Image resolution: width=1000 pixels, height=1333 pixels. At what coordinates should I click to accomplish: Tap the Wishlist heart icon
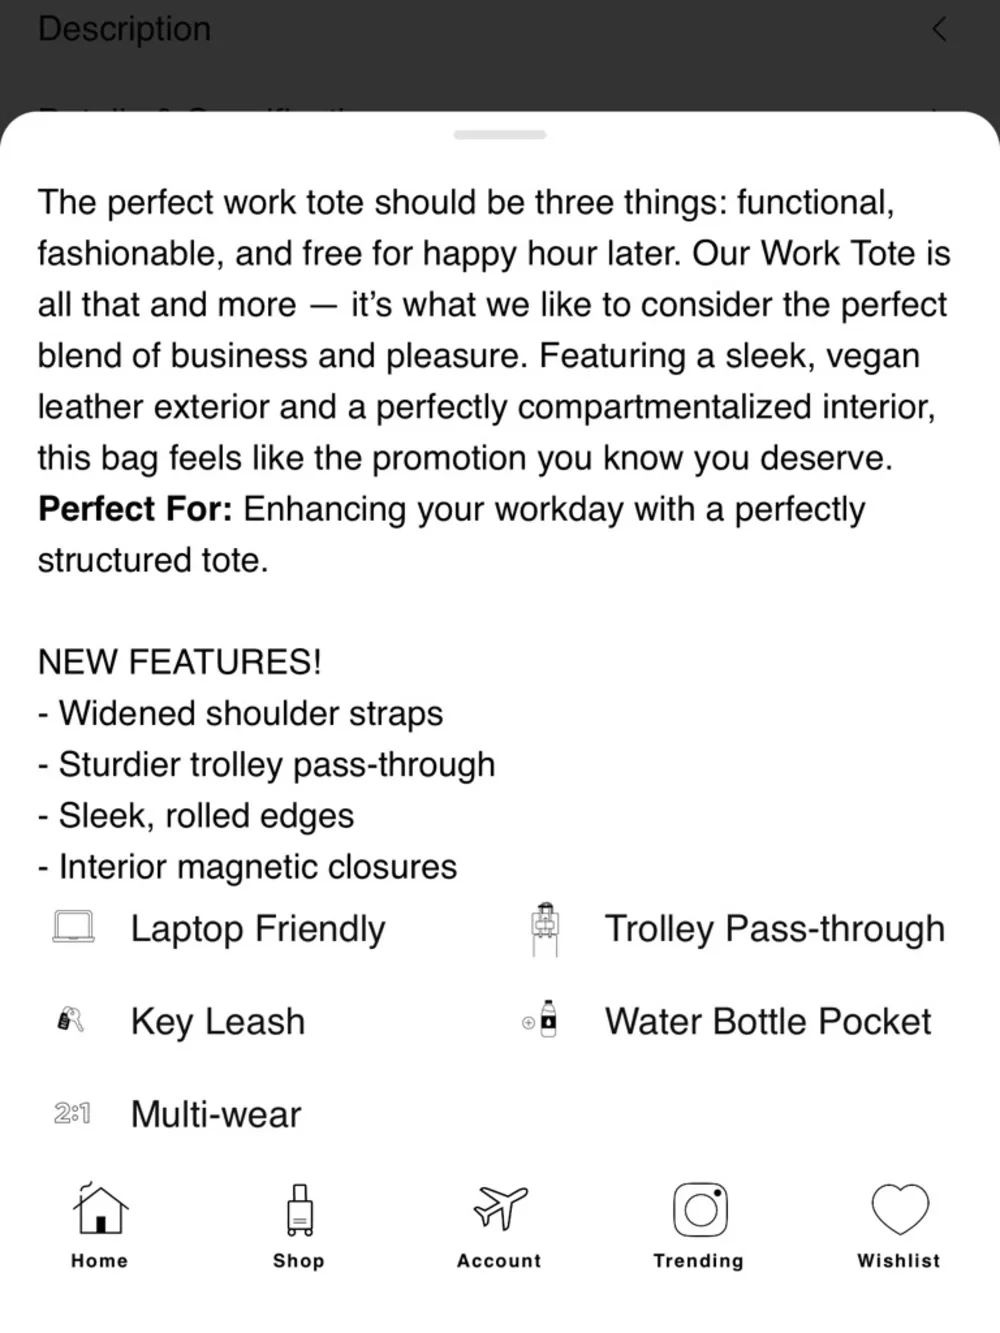pyautogui.click(x=900, y=1208)
